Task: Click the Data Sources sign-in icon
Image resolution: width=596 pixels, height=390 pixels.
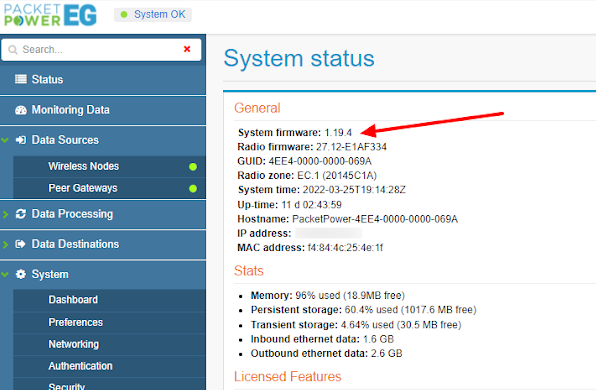Action: (21, 140)
